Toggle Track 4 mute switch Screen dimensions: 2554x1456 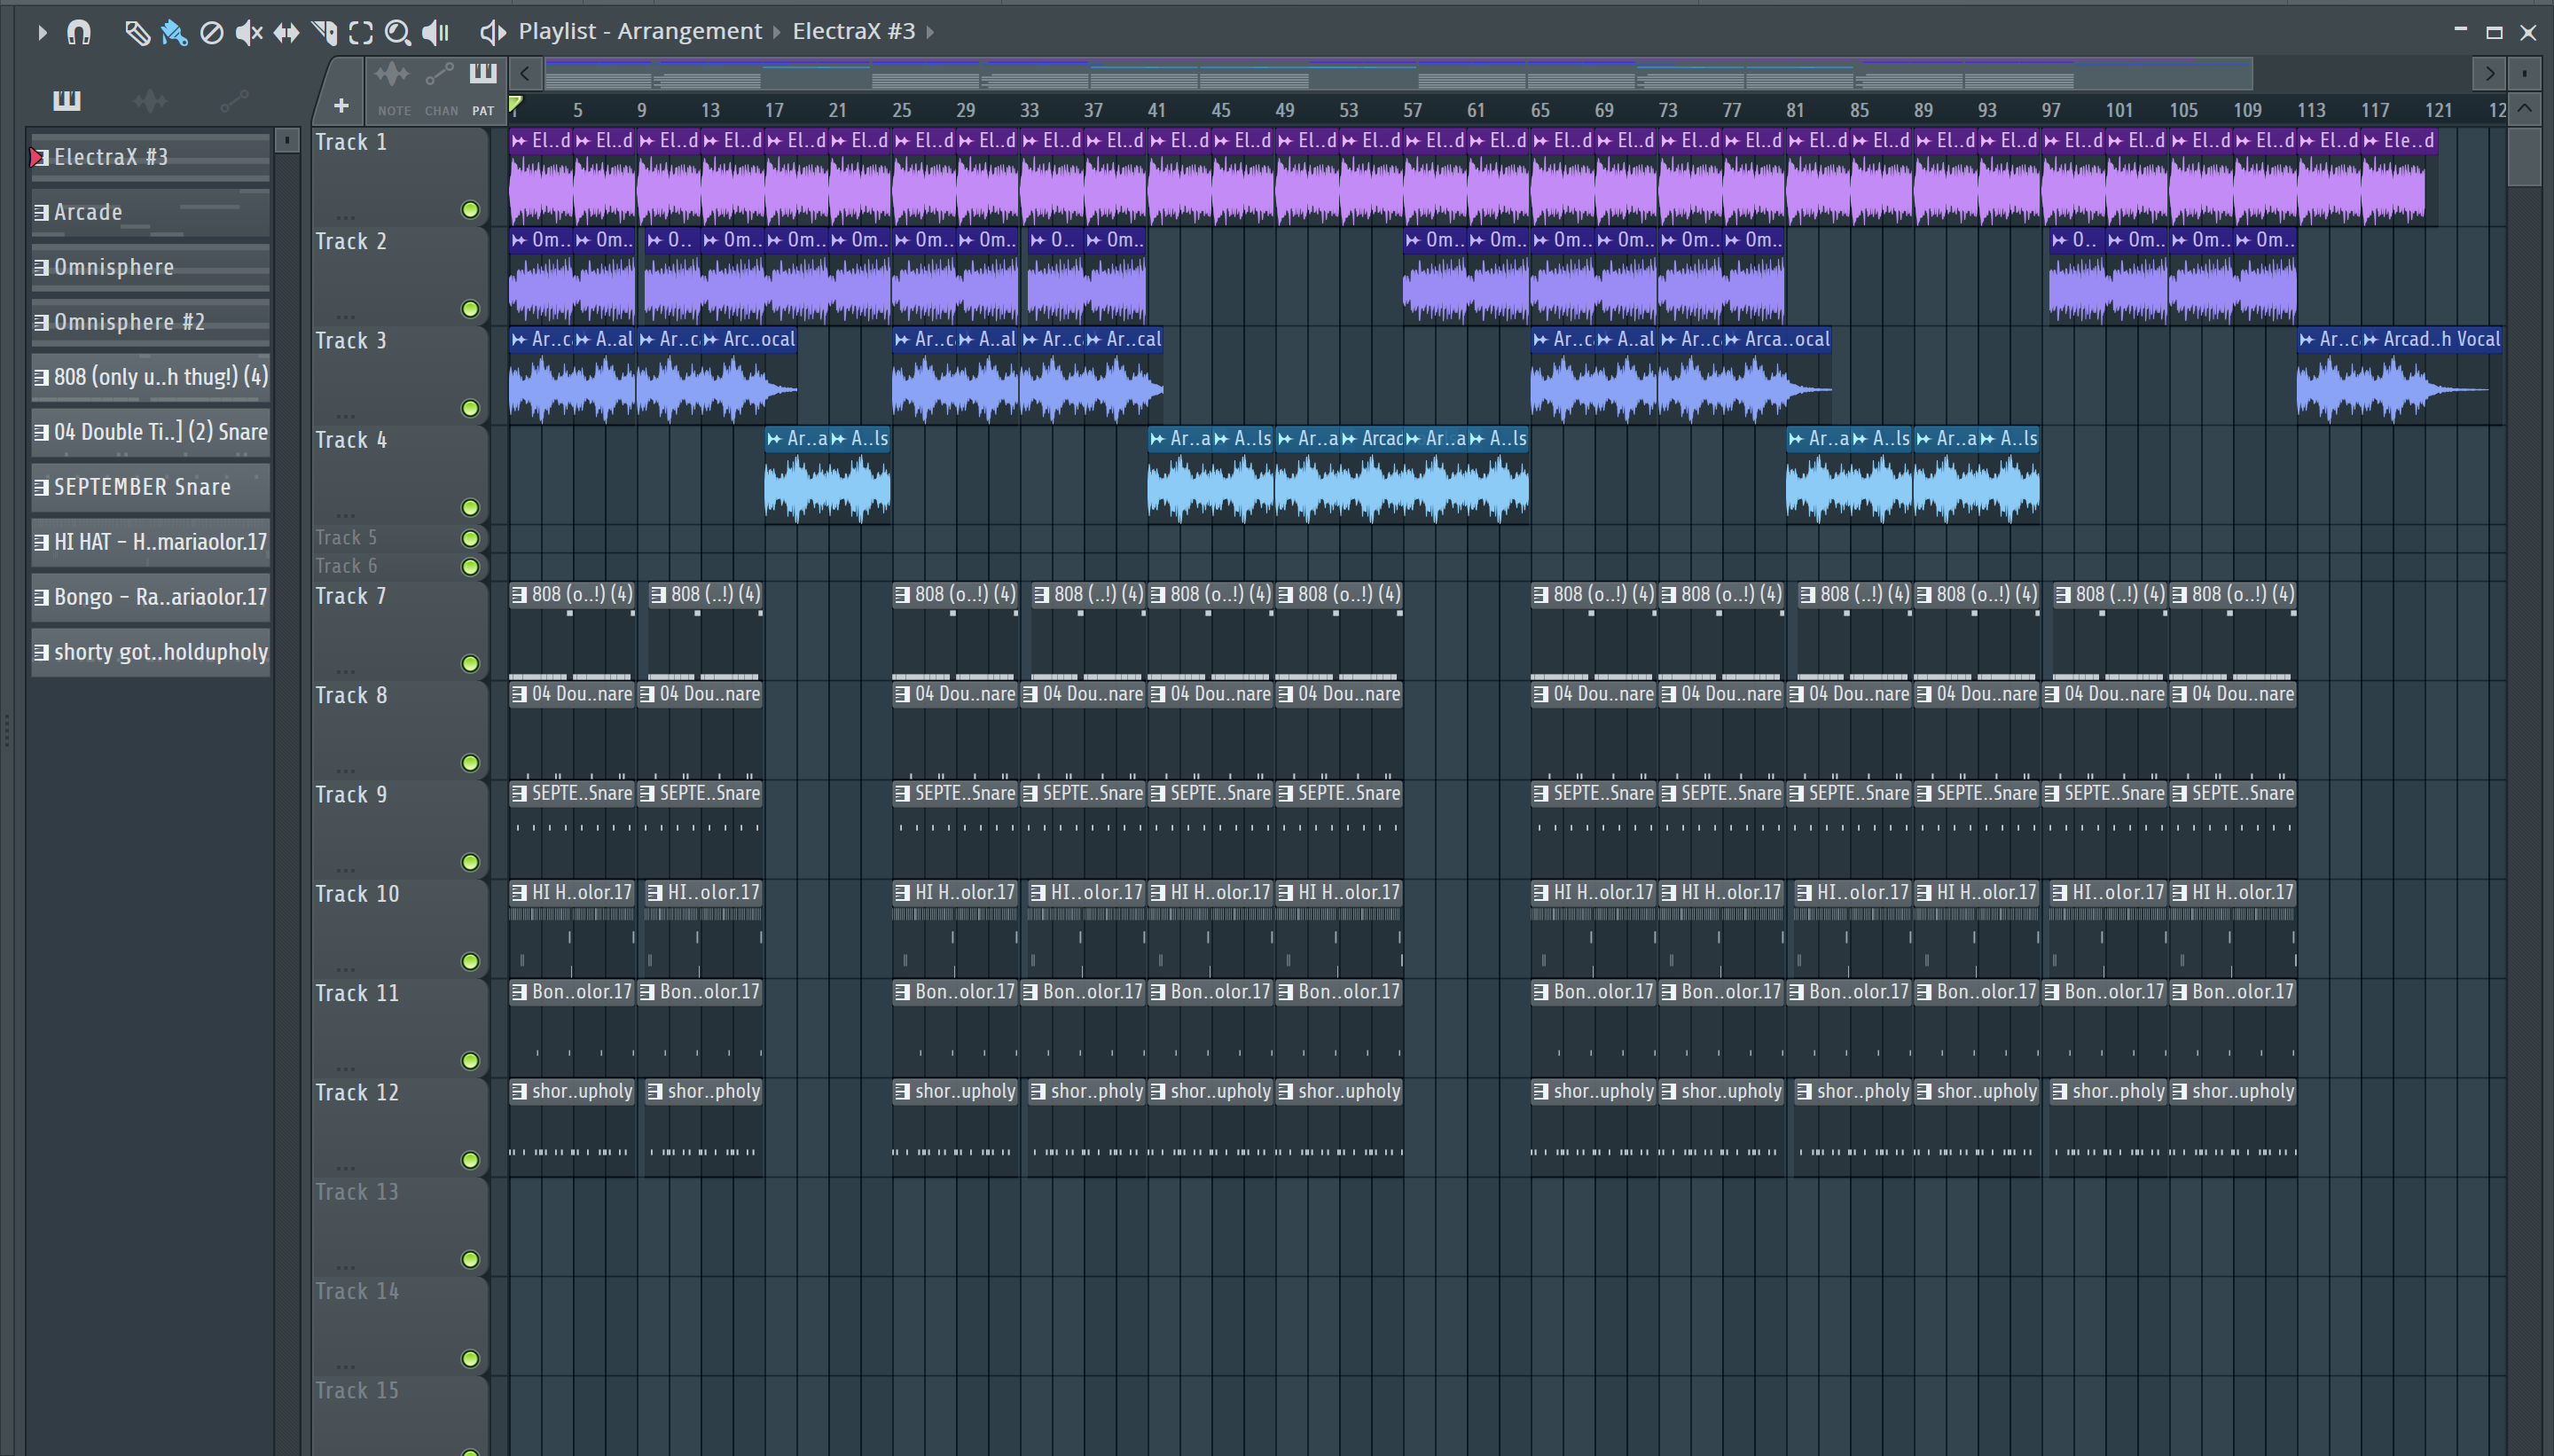(470, 507)
